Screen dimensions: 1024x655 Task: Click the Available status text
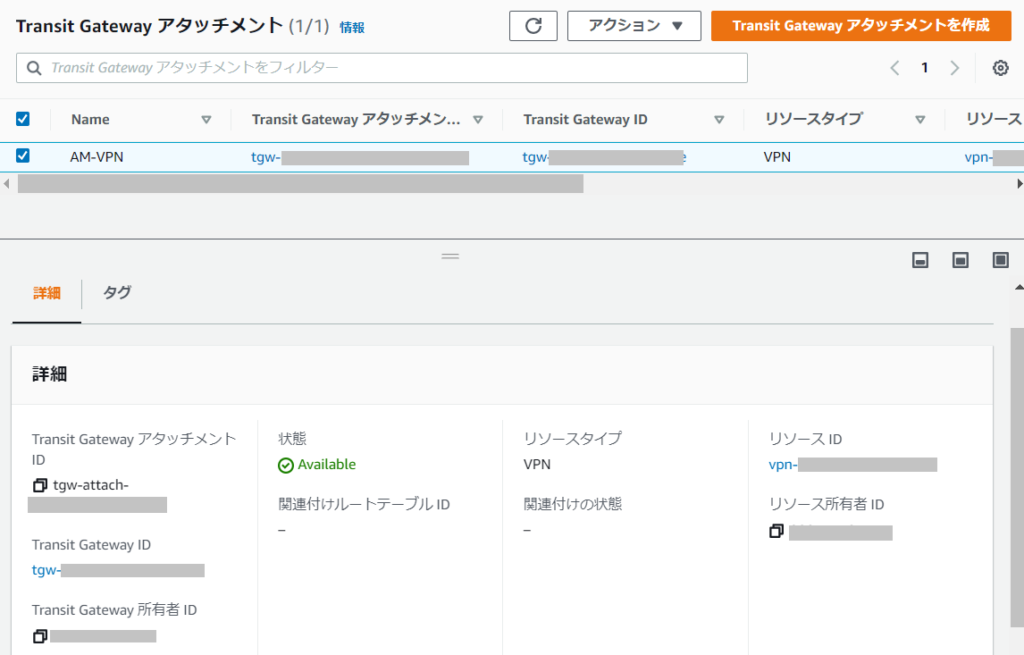[327, 464]
